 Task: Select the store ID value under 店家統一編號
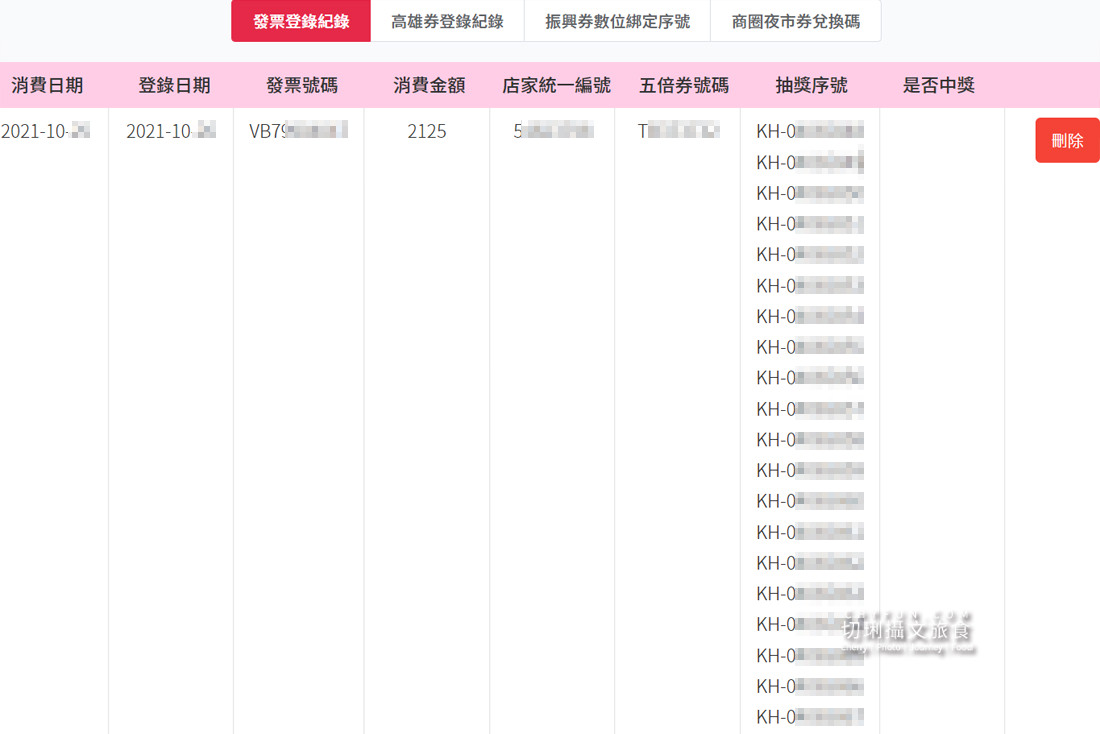(x=553, y=131)
